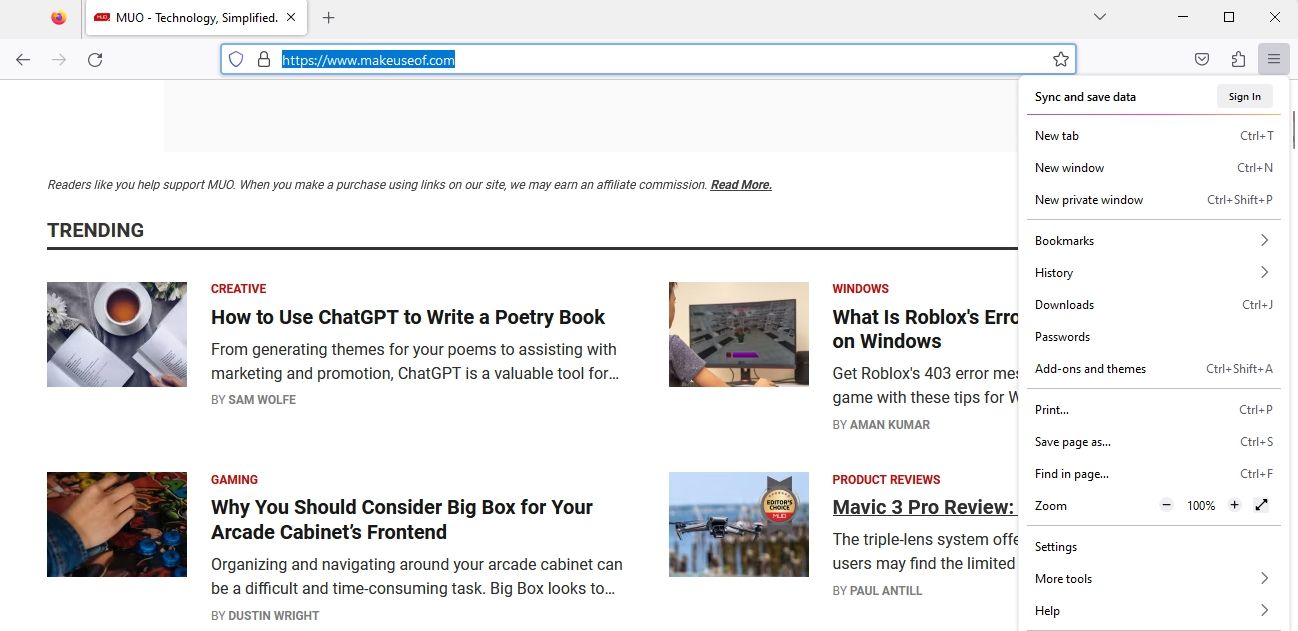This screenshot has height=631, width=1298.
Task: Open the extensions puzzle-piece icon
Action: pyautogui.click(x=1238, y=59)
